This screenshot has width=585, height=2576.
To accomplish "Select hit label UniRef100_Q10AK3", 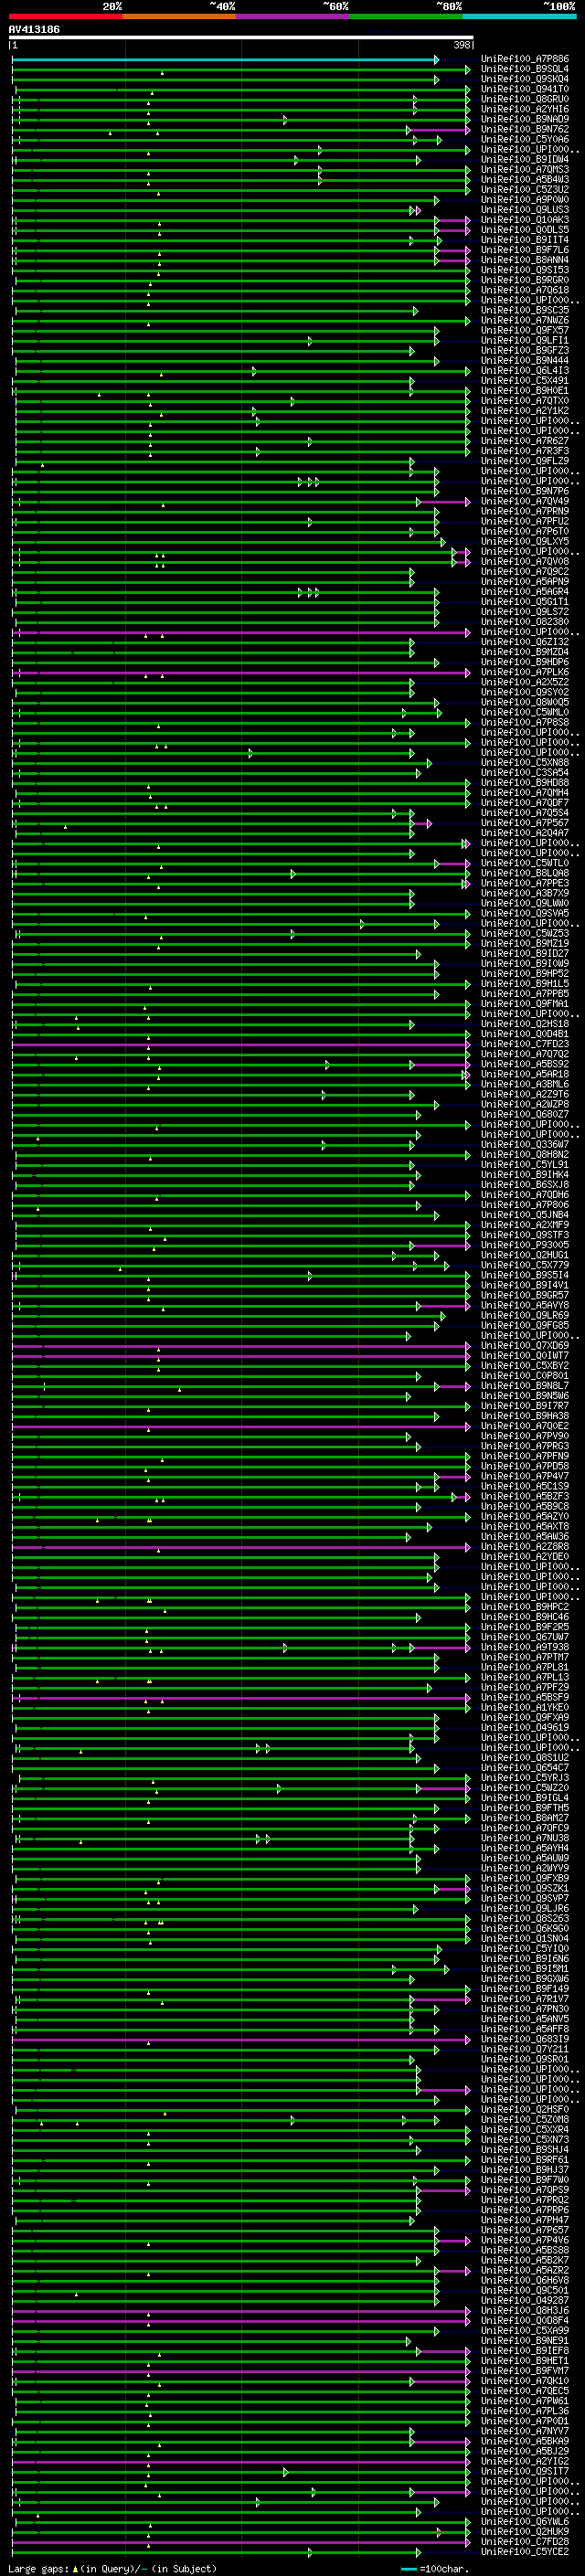I will (525, 220).
